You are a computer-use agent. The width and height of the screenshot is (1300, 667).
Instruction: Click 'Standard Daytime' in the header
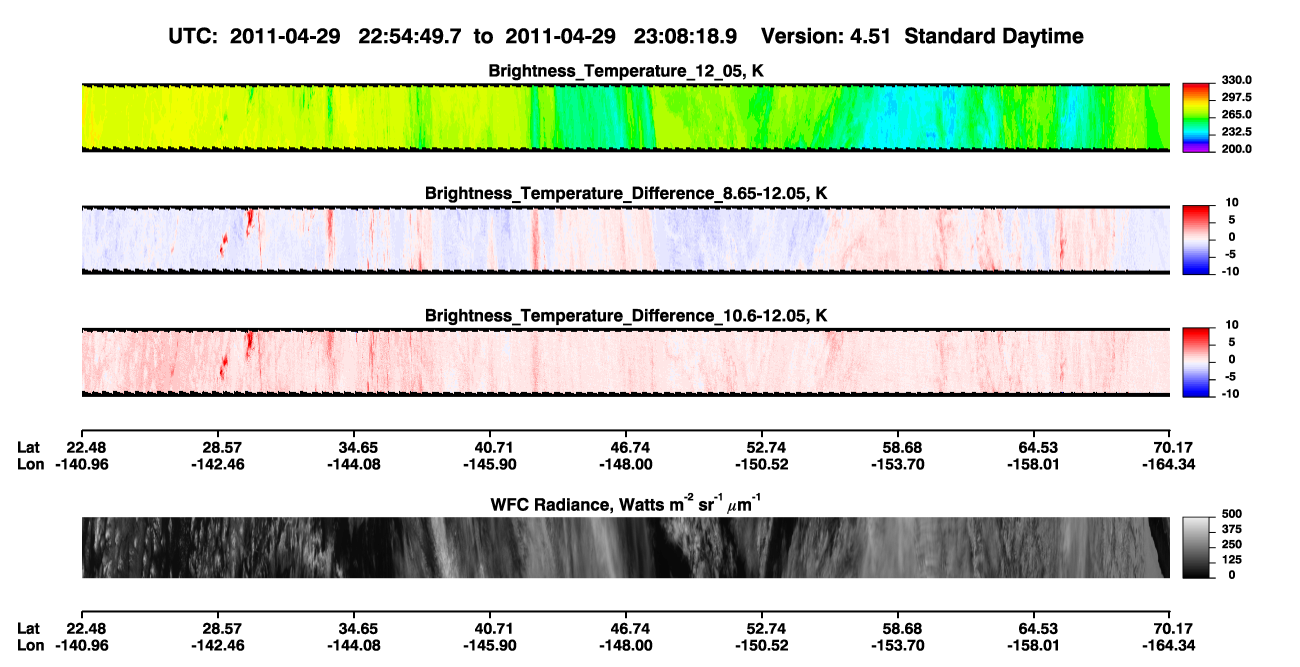coord(992,37)
